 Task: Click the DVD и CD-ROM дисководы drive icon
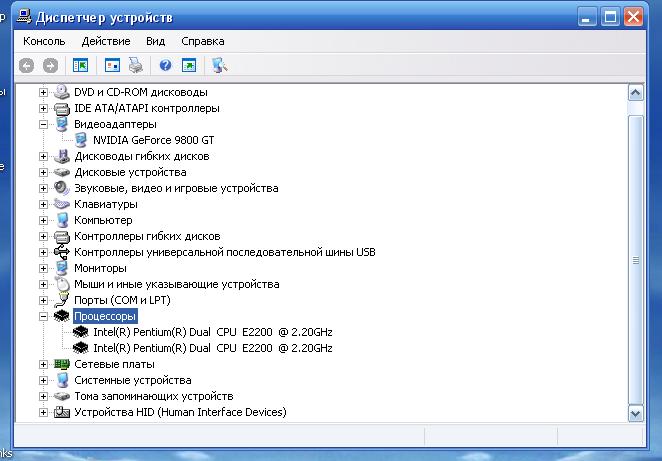(x=62, y=92)
